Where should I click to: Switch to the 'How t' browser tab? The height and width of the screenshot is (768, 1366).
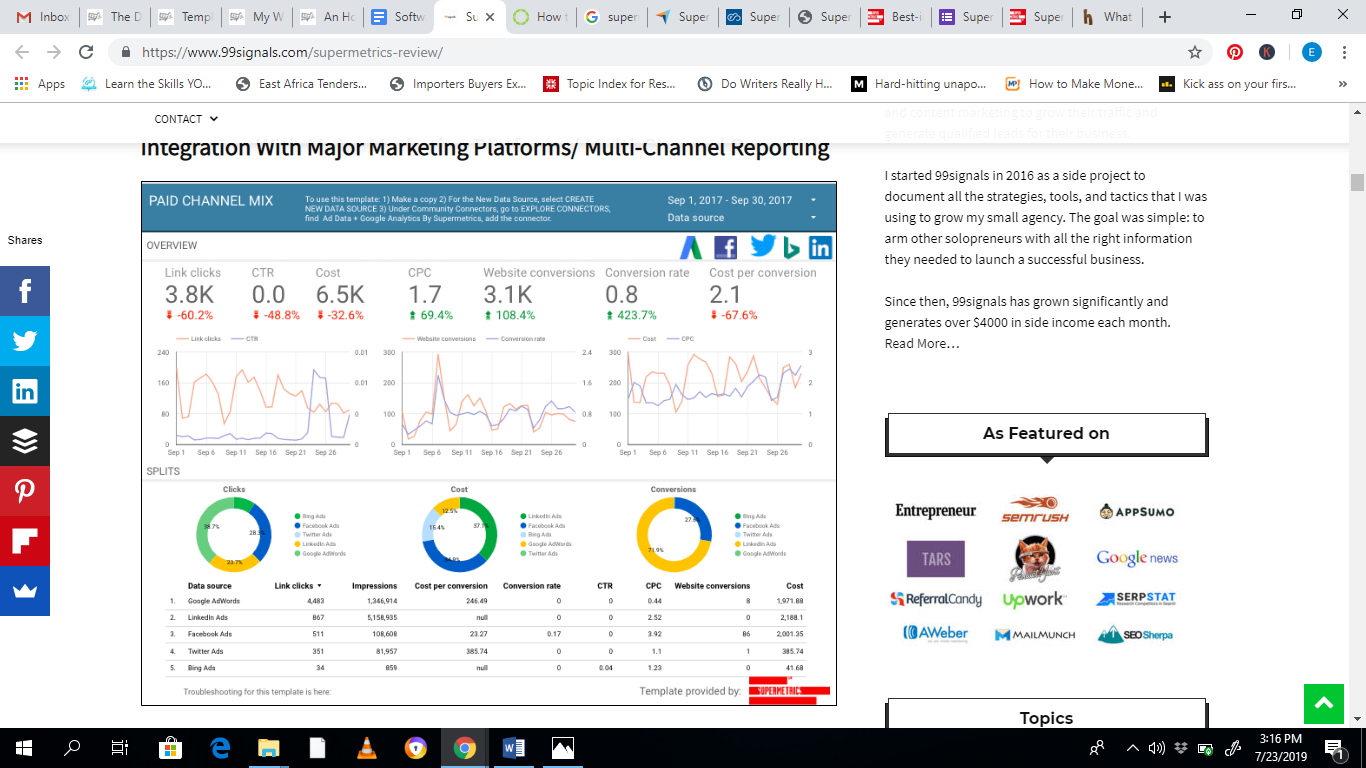(x=540, y=17)
